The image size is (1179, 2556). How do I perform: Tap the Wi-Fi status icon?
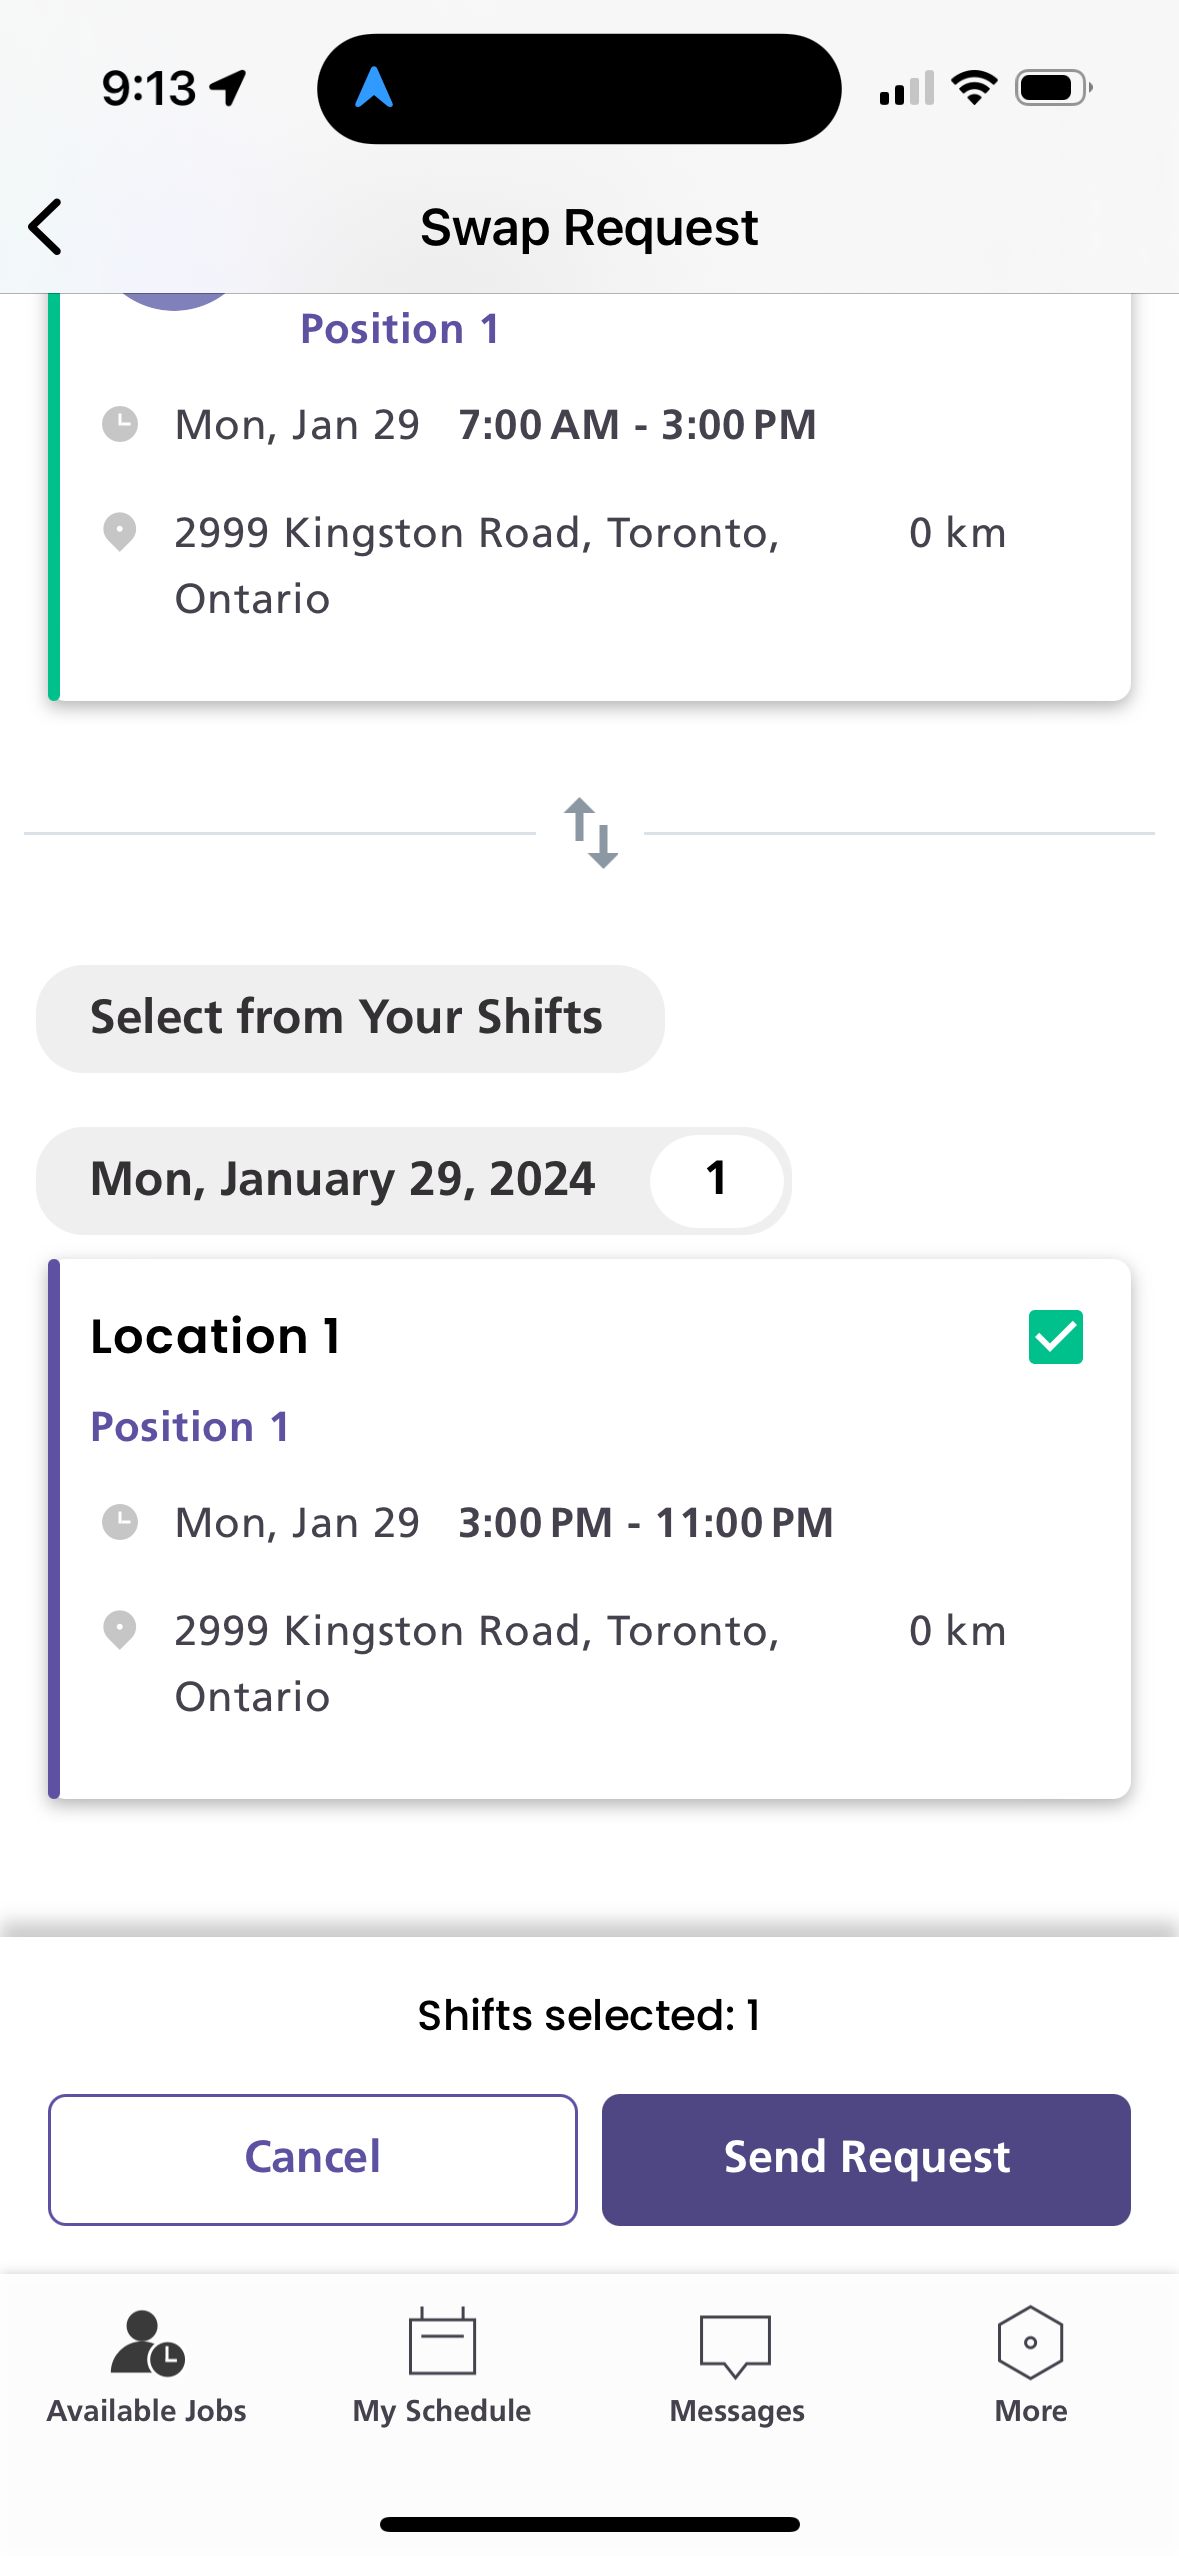click(x=974, y=88)
